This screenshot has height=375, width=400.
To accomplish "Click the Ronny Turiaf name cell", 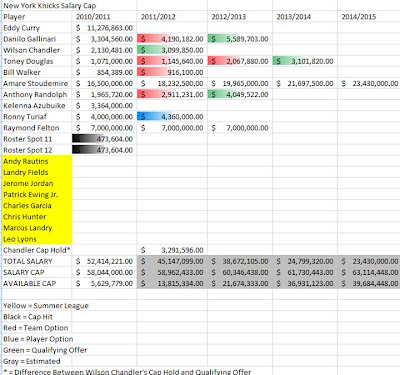I will tap(37, 117).
